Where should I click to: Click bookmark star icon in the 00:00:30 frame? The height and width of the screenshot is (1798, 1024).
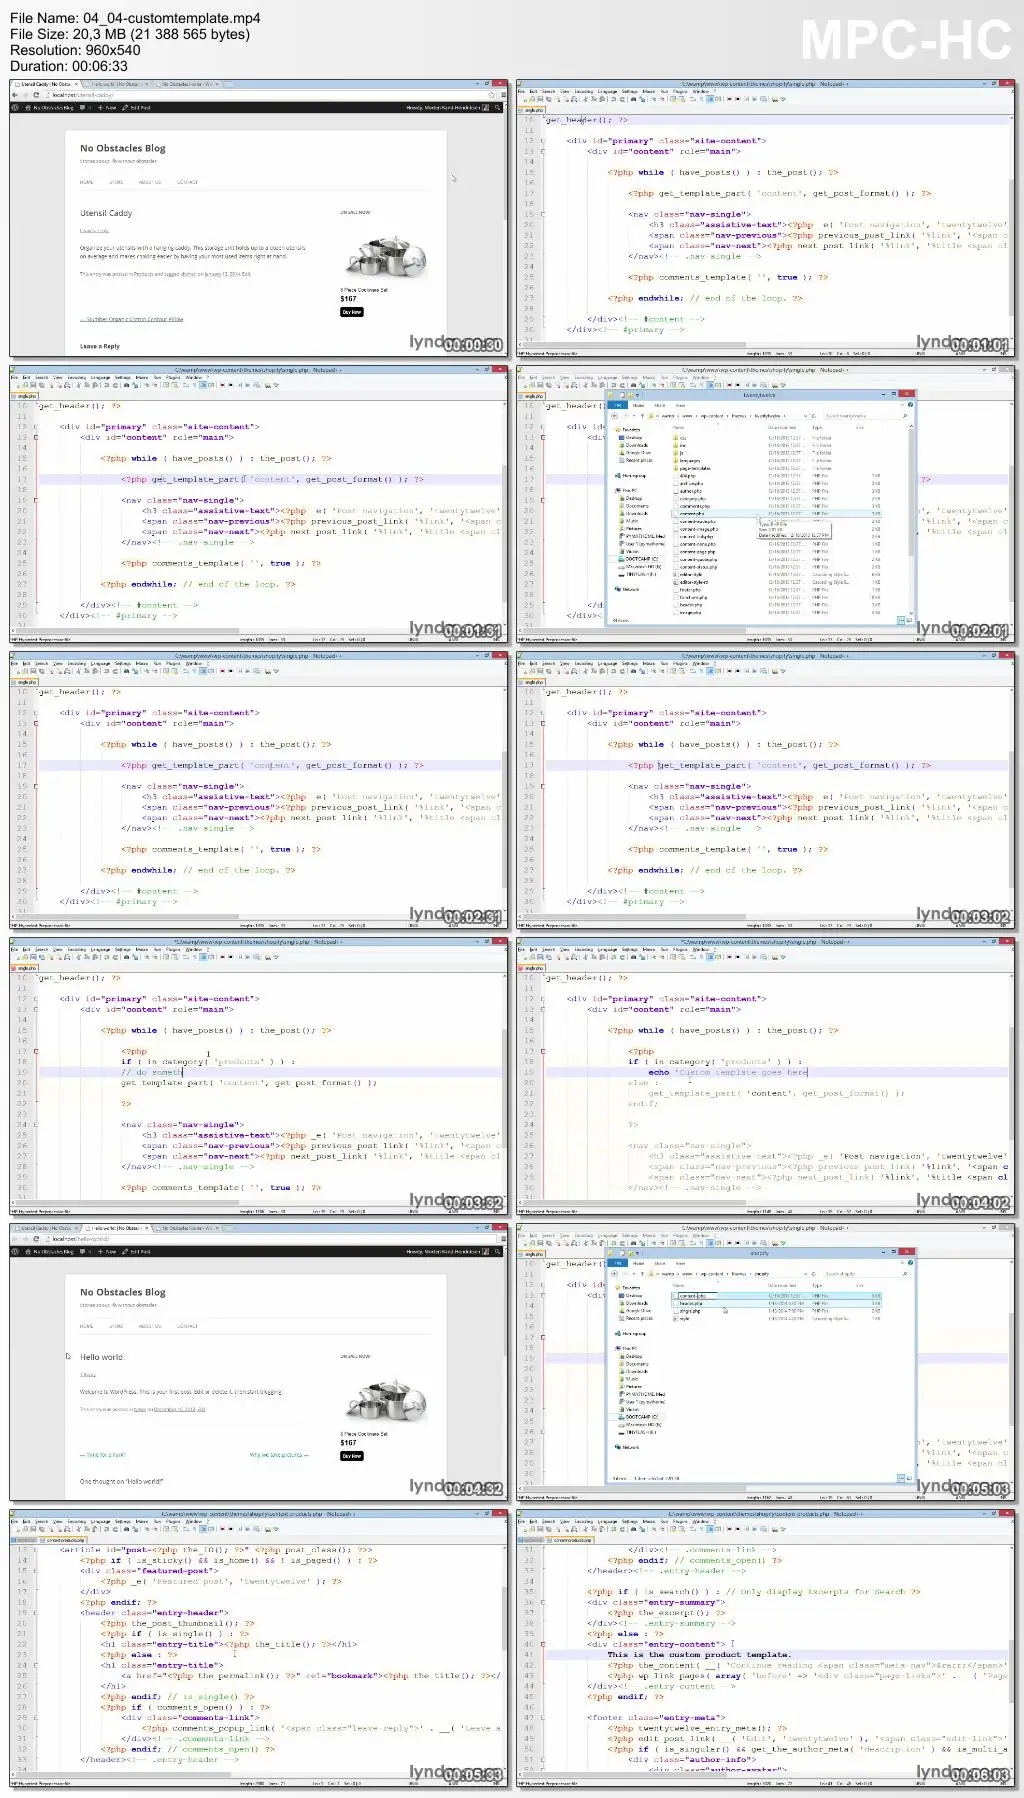pos(491,95)
